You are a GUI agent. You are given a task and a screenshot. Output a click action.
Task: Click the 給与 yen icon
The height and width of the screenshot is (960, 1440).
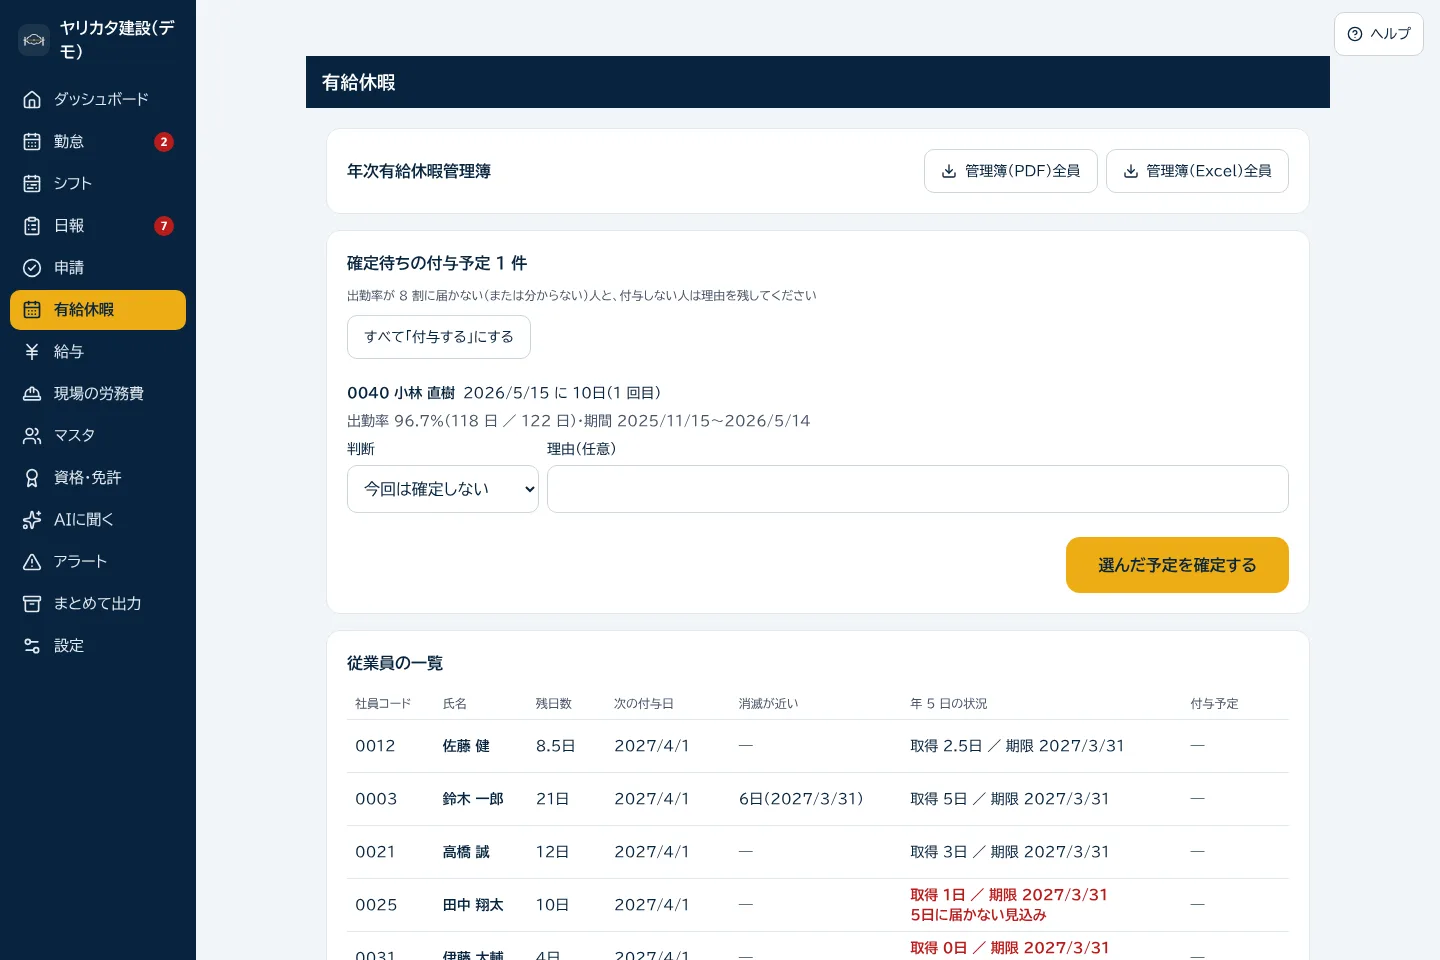tap(32, 351)
